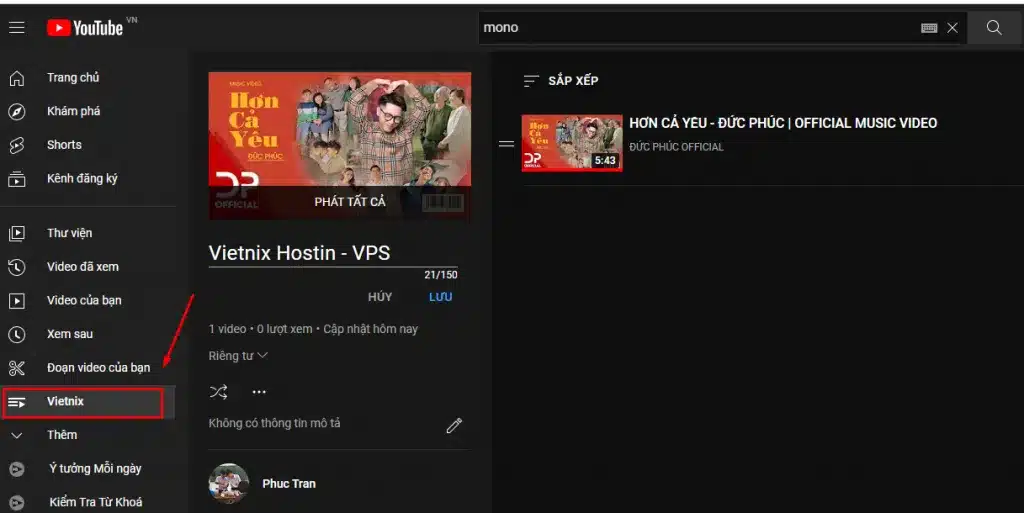Expand Thêm to show more items
The height and width of the screenshot is (513, 1024).
(61, 435)
